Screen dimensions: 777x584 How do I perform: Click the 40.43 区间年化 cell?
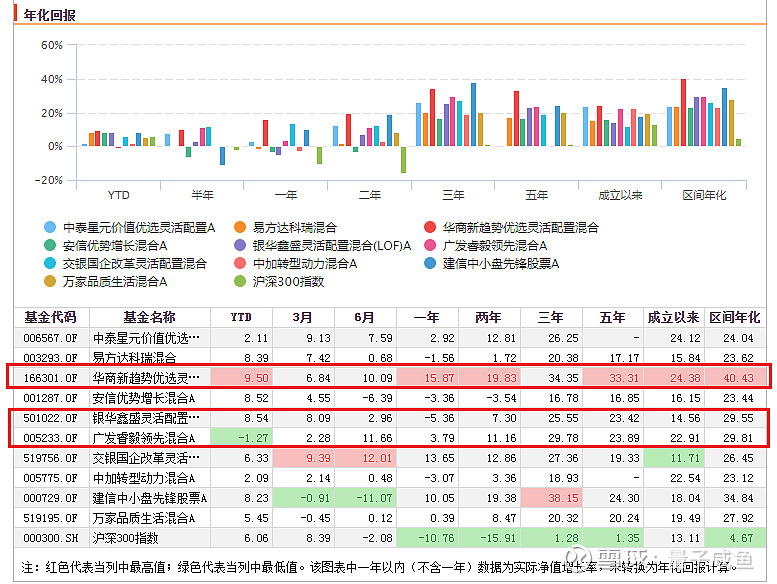tap(735, 378)
